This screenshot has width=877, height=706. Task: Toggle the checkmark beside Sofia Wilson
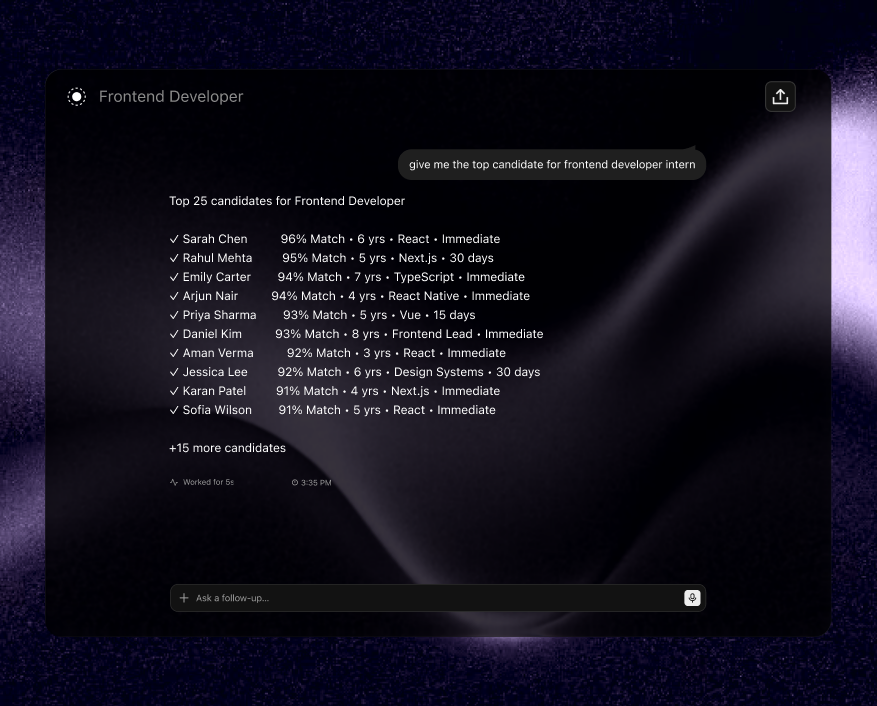click(174, 410)
